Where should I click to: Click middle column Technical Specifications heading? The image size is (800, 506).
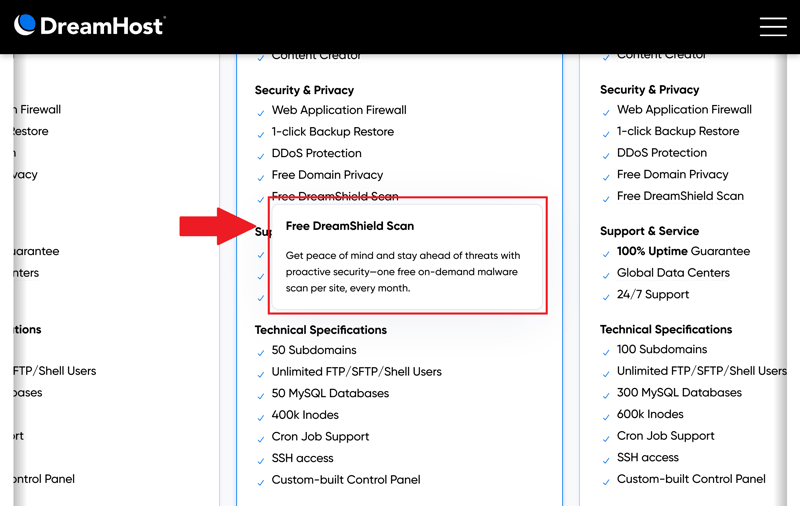pos(320,330)
